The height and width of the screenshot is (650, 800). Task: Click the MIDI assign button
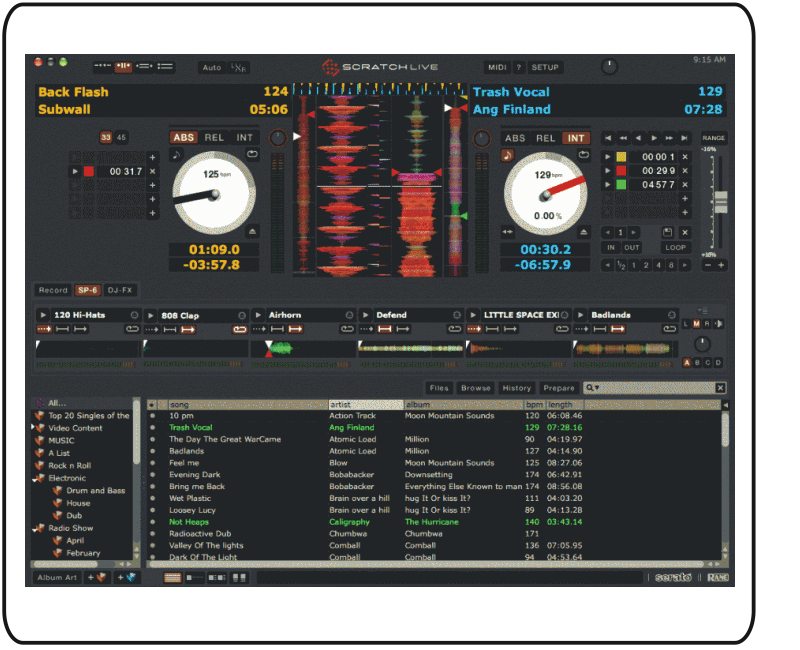pyautogui.click(x=497, y=67)
